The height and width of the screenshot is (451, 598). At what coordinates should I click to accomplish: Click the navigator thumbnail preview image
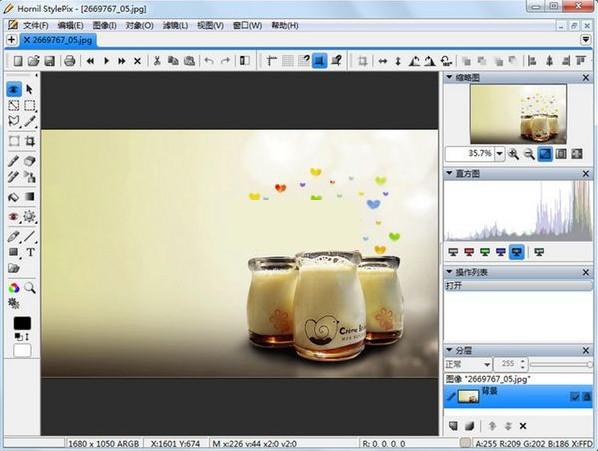pos(518,114)
